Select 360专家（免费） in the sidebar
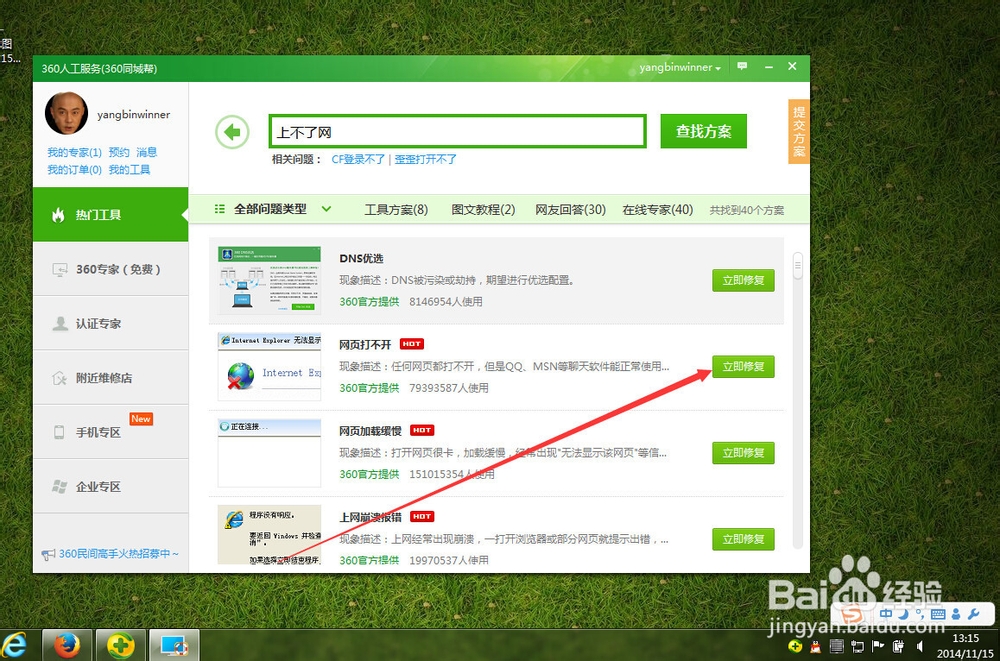 pos(110,269)
